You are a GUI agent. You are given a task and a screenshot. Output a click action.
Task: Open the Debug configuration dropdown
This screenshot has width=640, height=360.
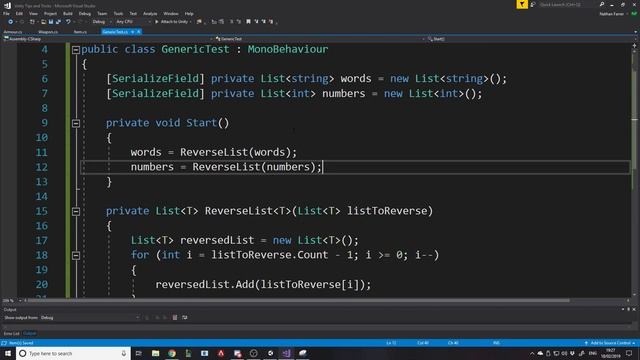pos(101,22)
